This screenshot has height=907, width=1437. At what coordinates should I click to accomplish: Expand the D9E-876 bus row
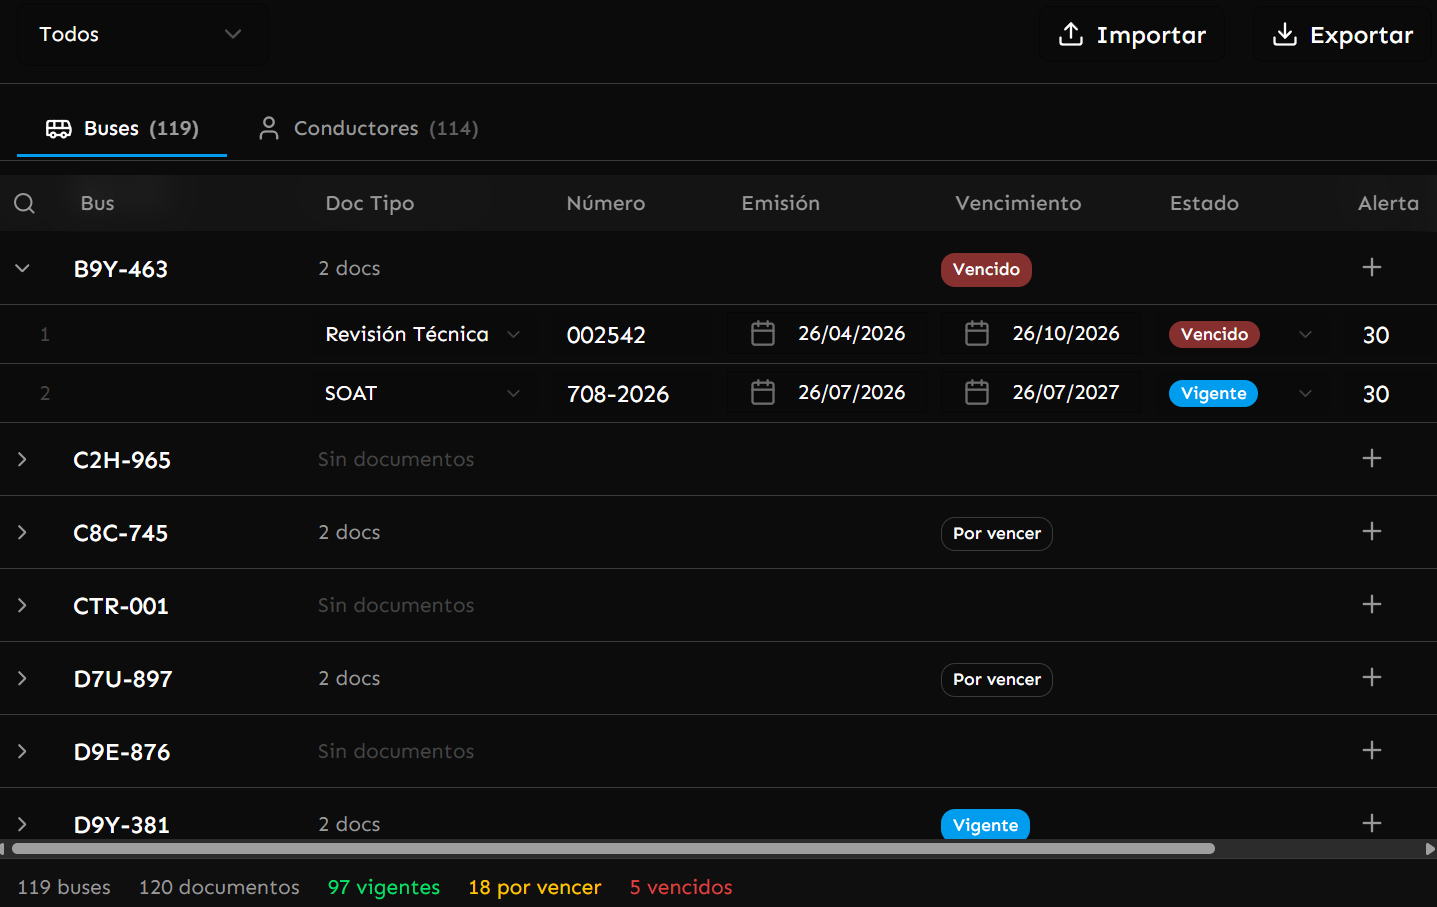tap(22, 751)
